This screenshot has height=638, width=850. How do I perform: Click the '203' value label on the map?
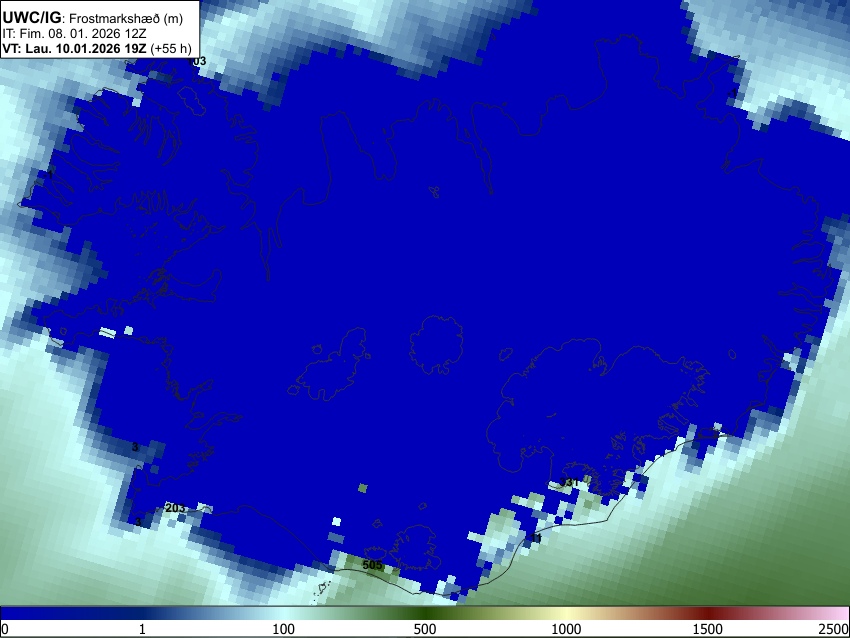[175, 508]
